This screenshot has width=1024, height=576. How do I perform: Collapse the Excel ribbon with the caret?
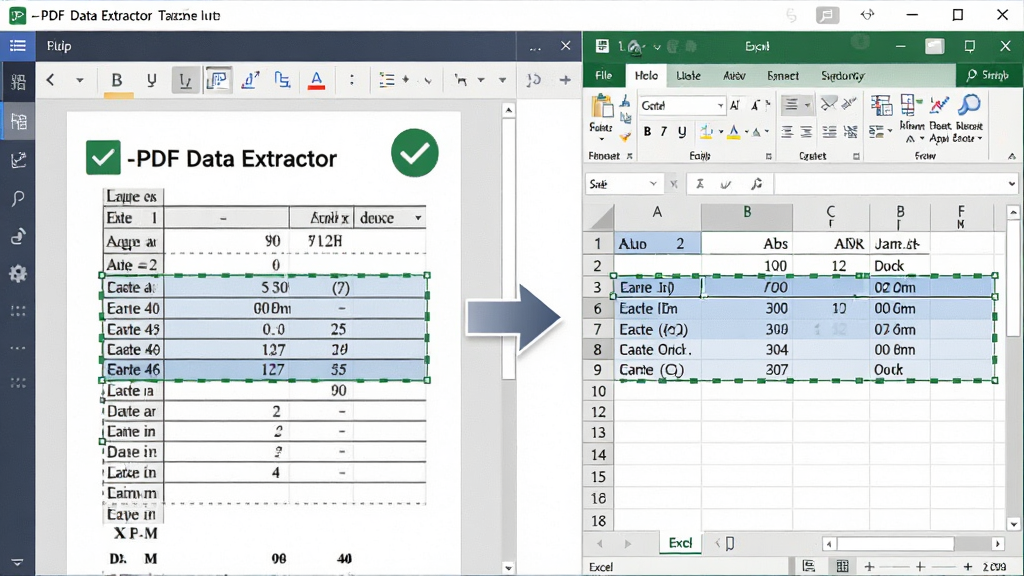coord(1012,157)
